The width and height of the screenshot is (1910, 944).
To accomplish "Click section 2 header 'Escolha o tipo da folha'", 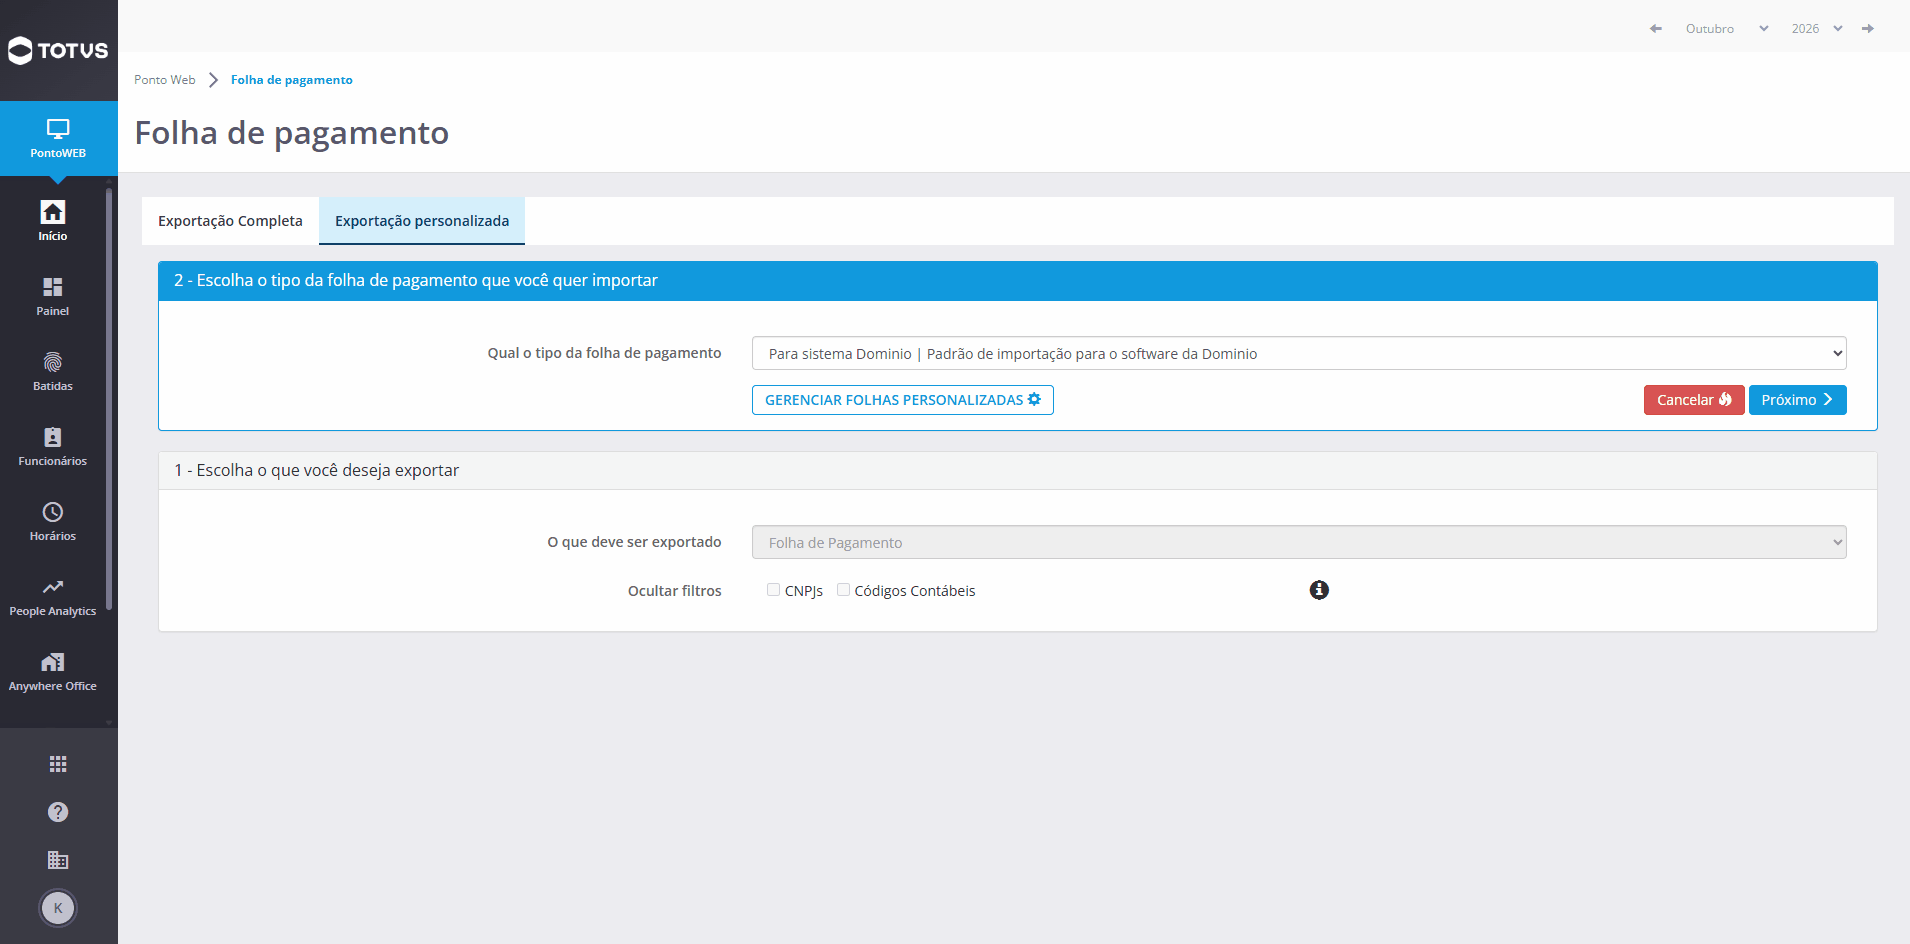I will tap(1018, 281).
